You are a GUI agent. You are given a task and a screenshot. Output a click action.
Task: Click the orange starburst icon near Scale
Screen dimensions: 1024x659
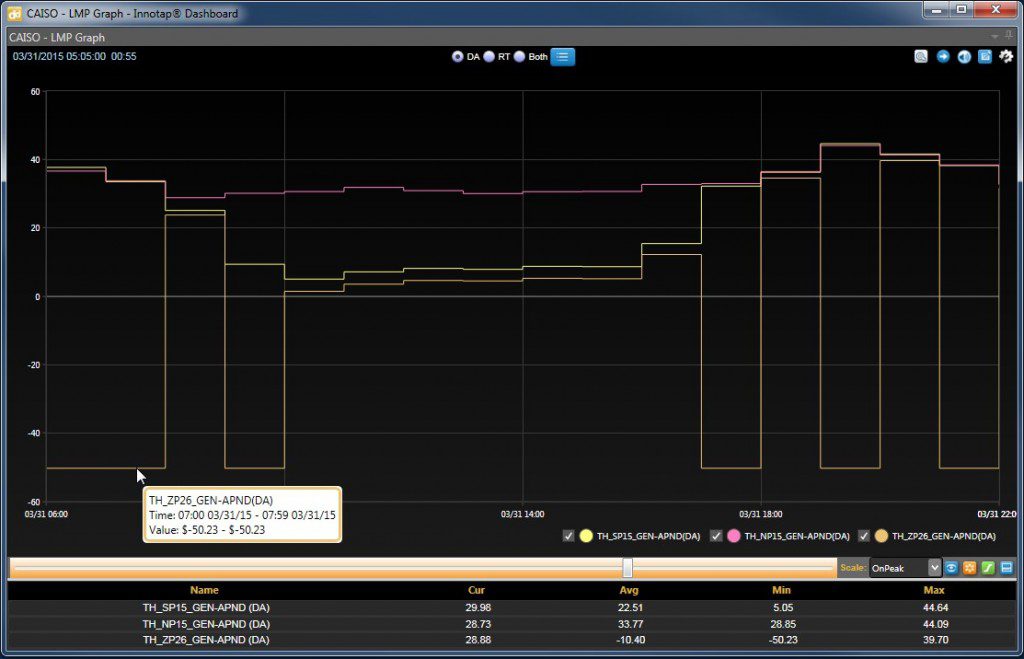click(x=970, y=568)
